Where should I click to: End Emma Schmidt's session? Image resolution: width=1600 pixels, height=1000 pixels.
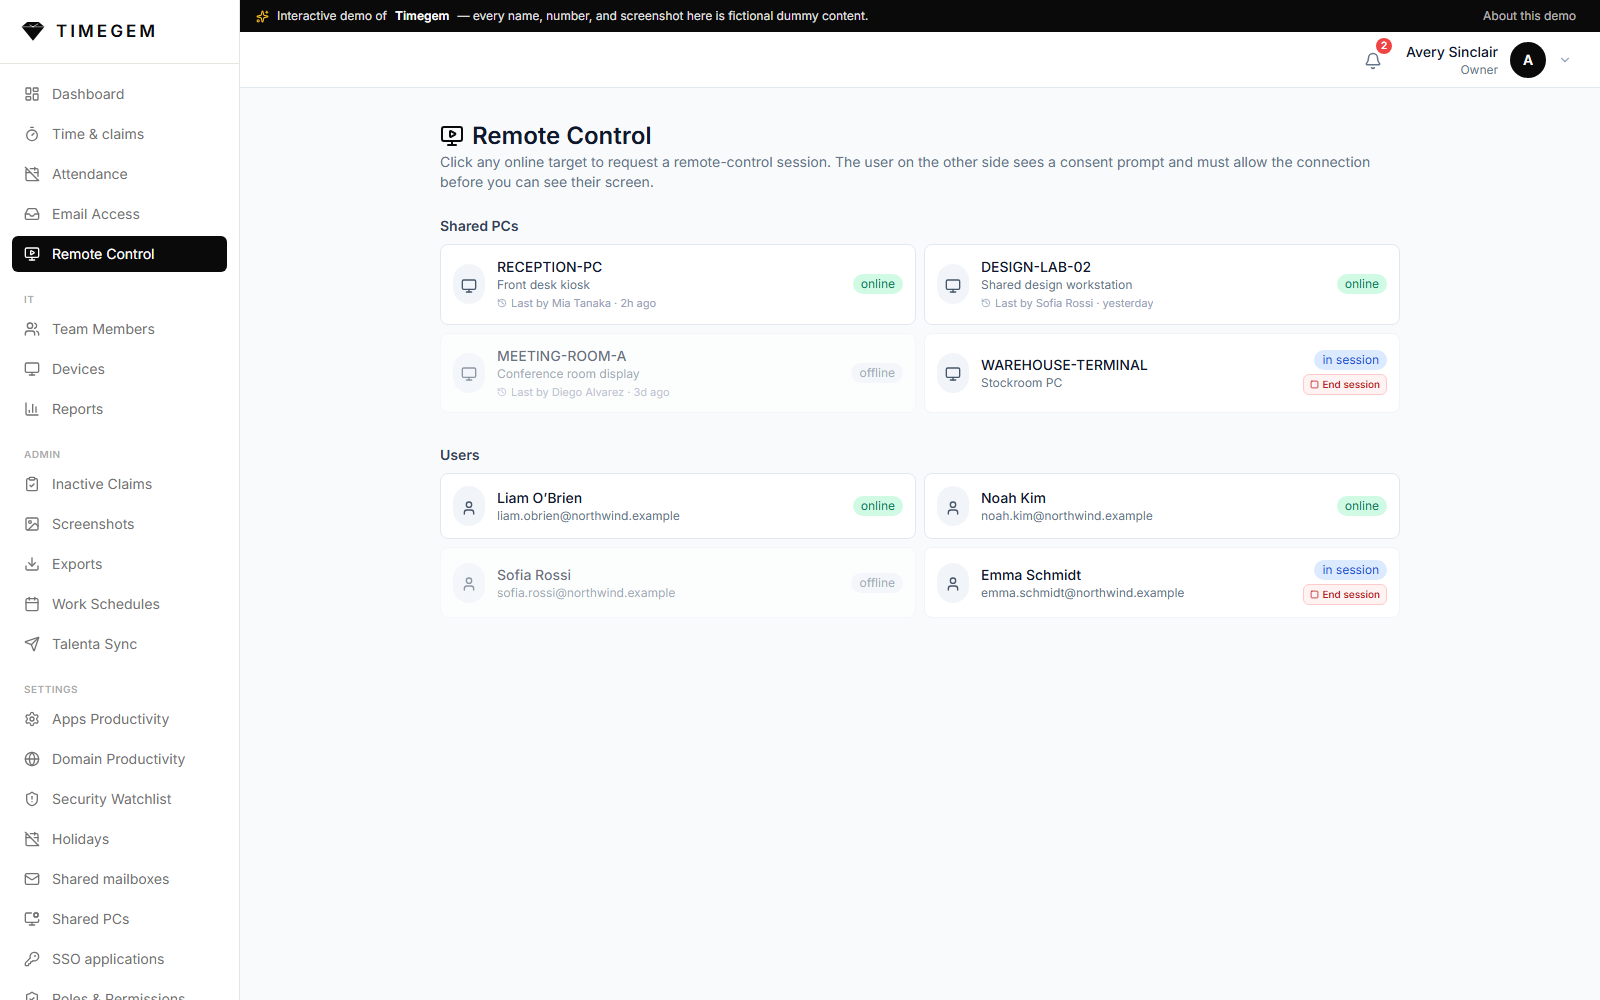[x=1345, y=595]
